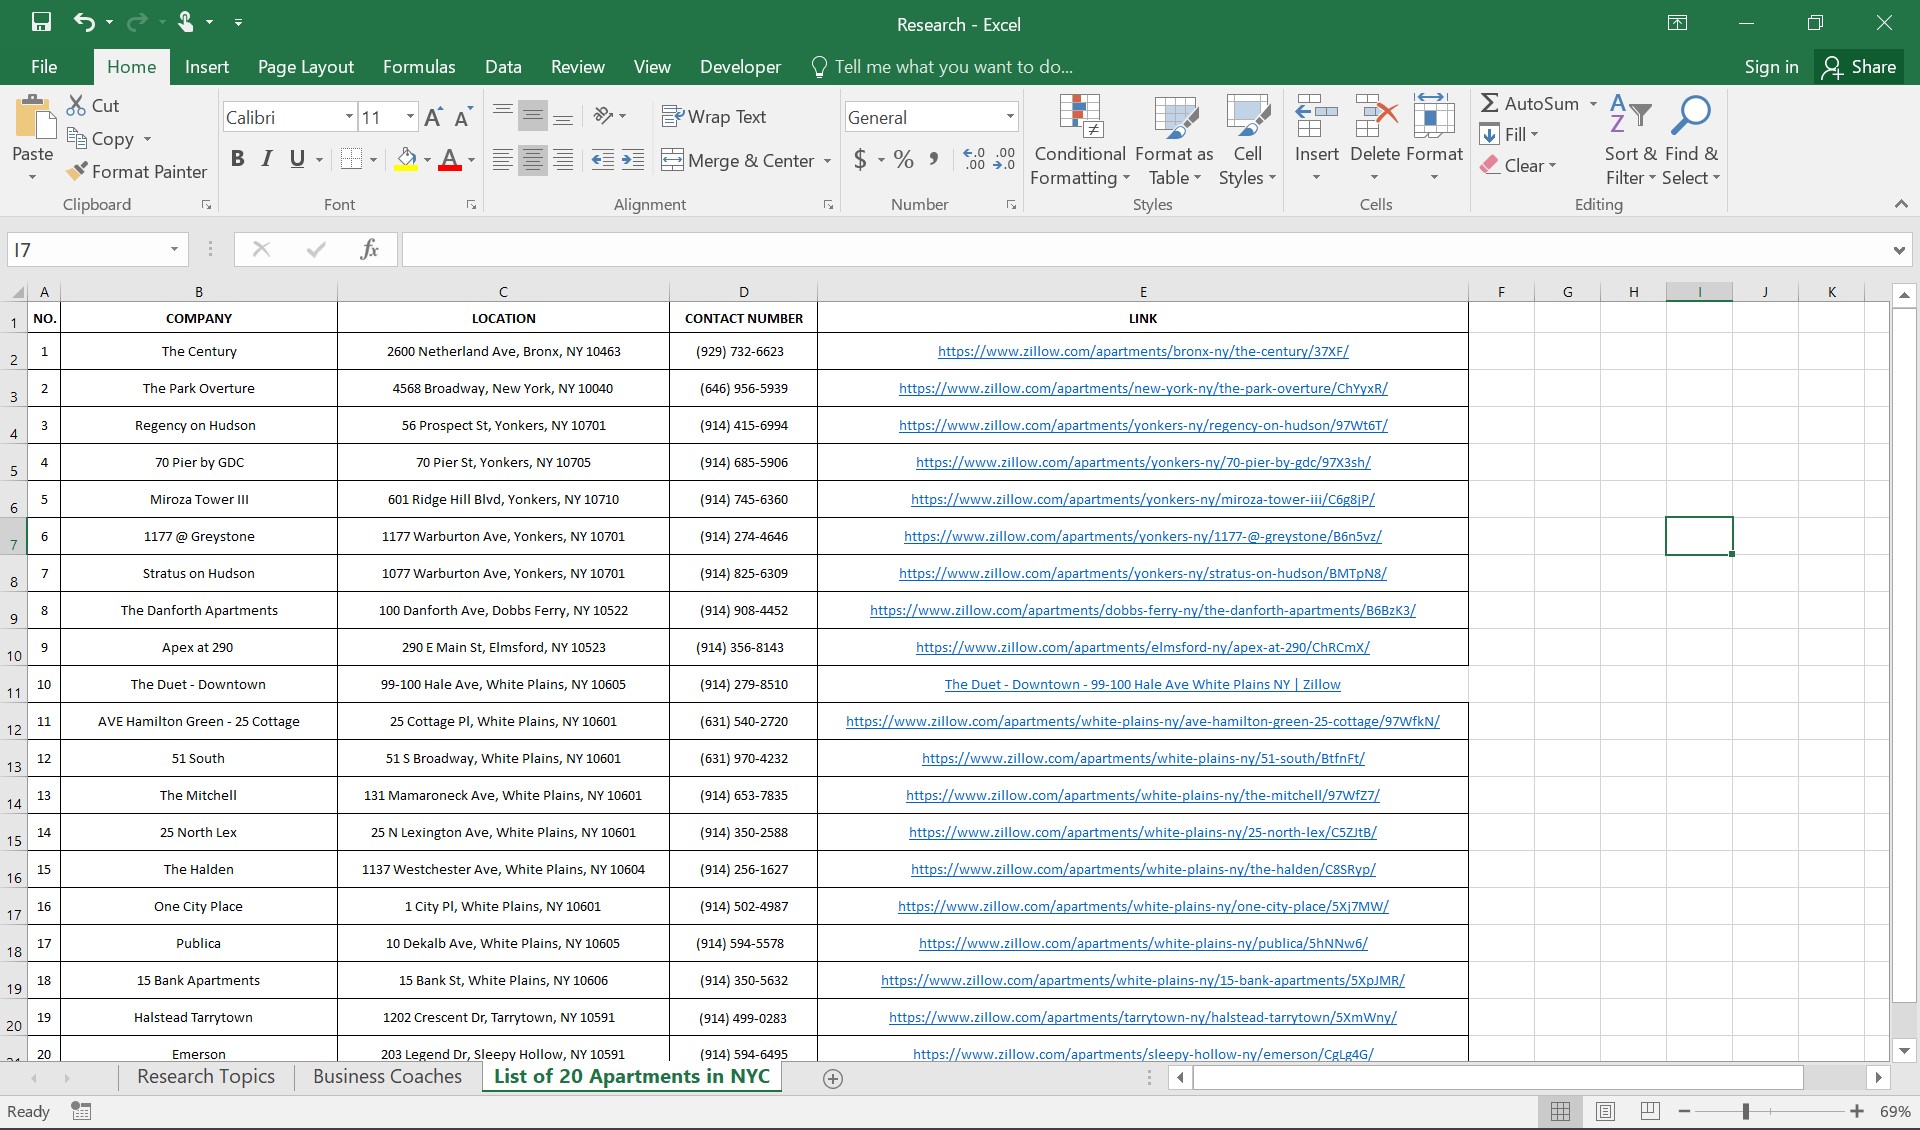Click the Page Break Preview view button

(1651, 1111)
